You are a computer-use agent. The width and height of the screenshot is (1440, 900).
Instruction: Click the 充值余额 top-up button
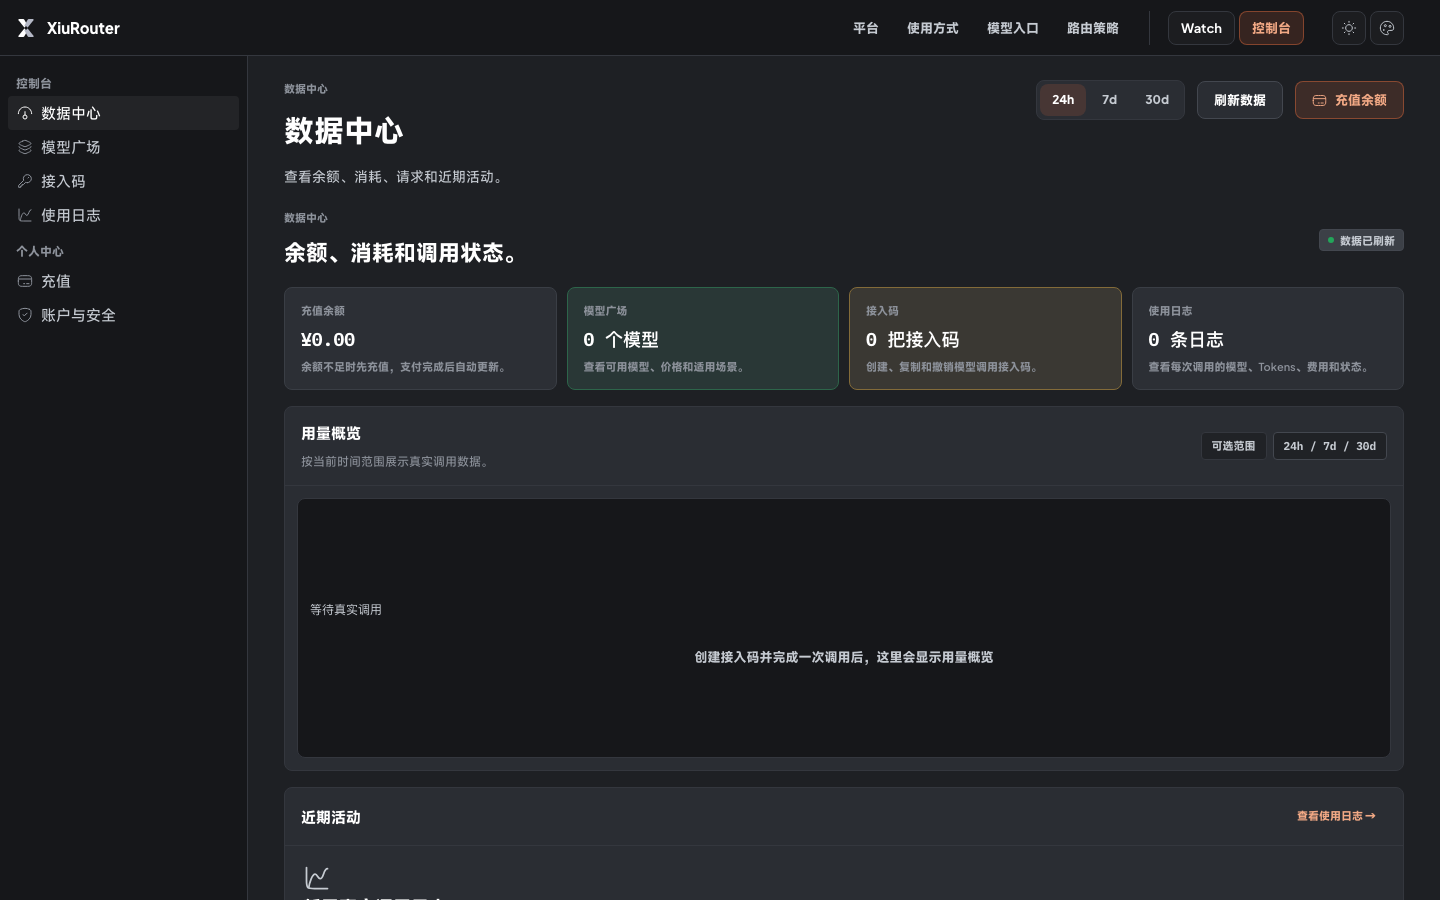1349,100
